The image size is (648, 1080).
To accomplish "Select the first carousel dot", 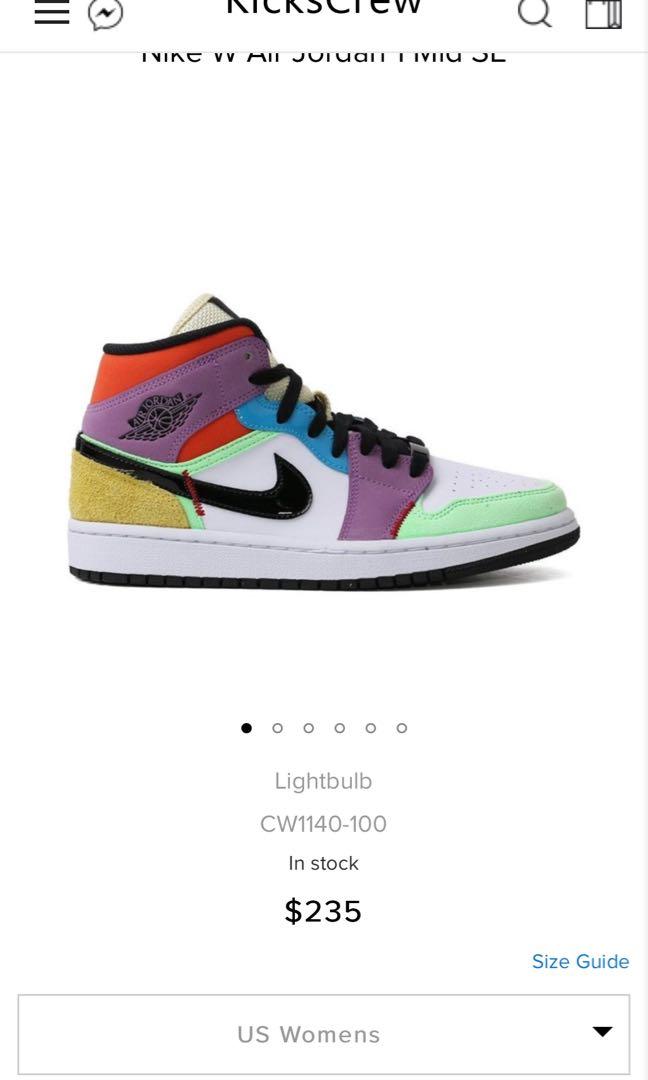I will 247,728.
